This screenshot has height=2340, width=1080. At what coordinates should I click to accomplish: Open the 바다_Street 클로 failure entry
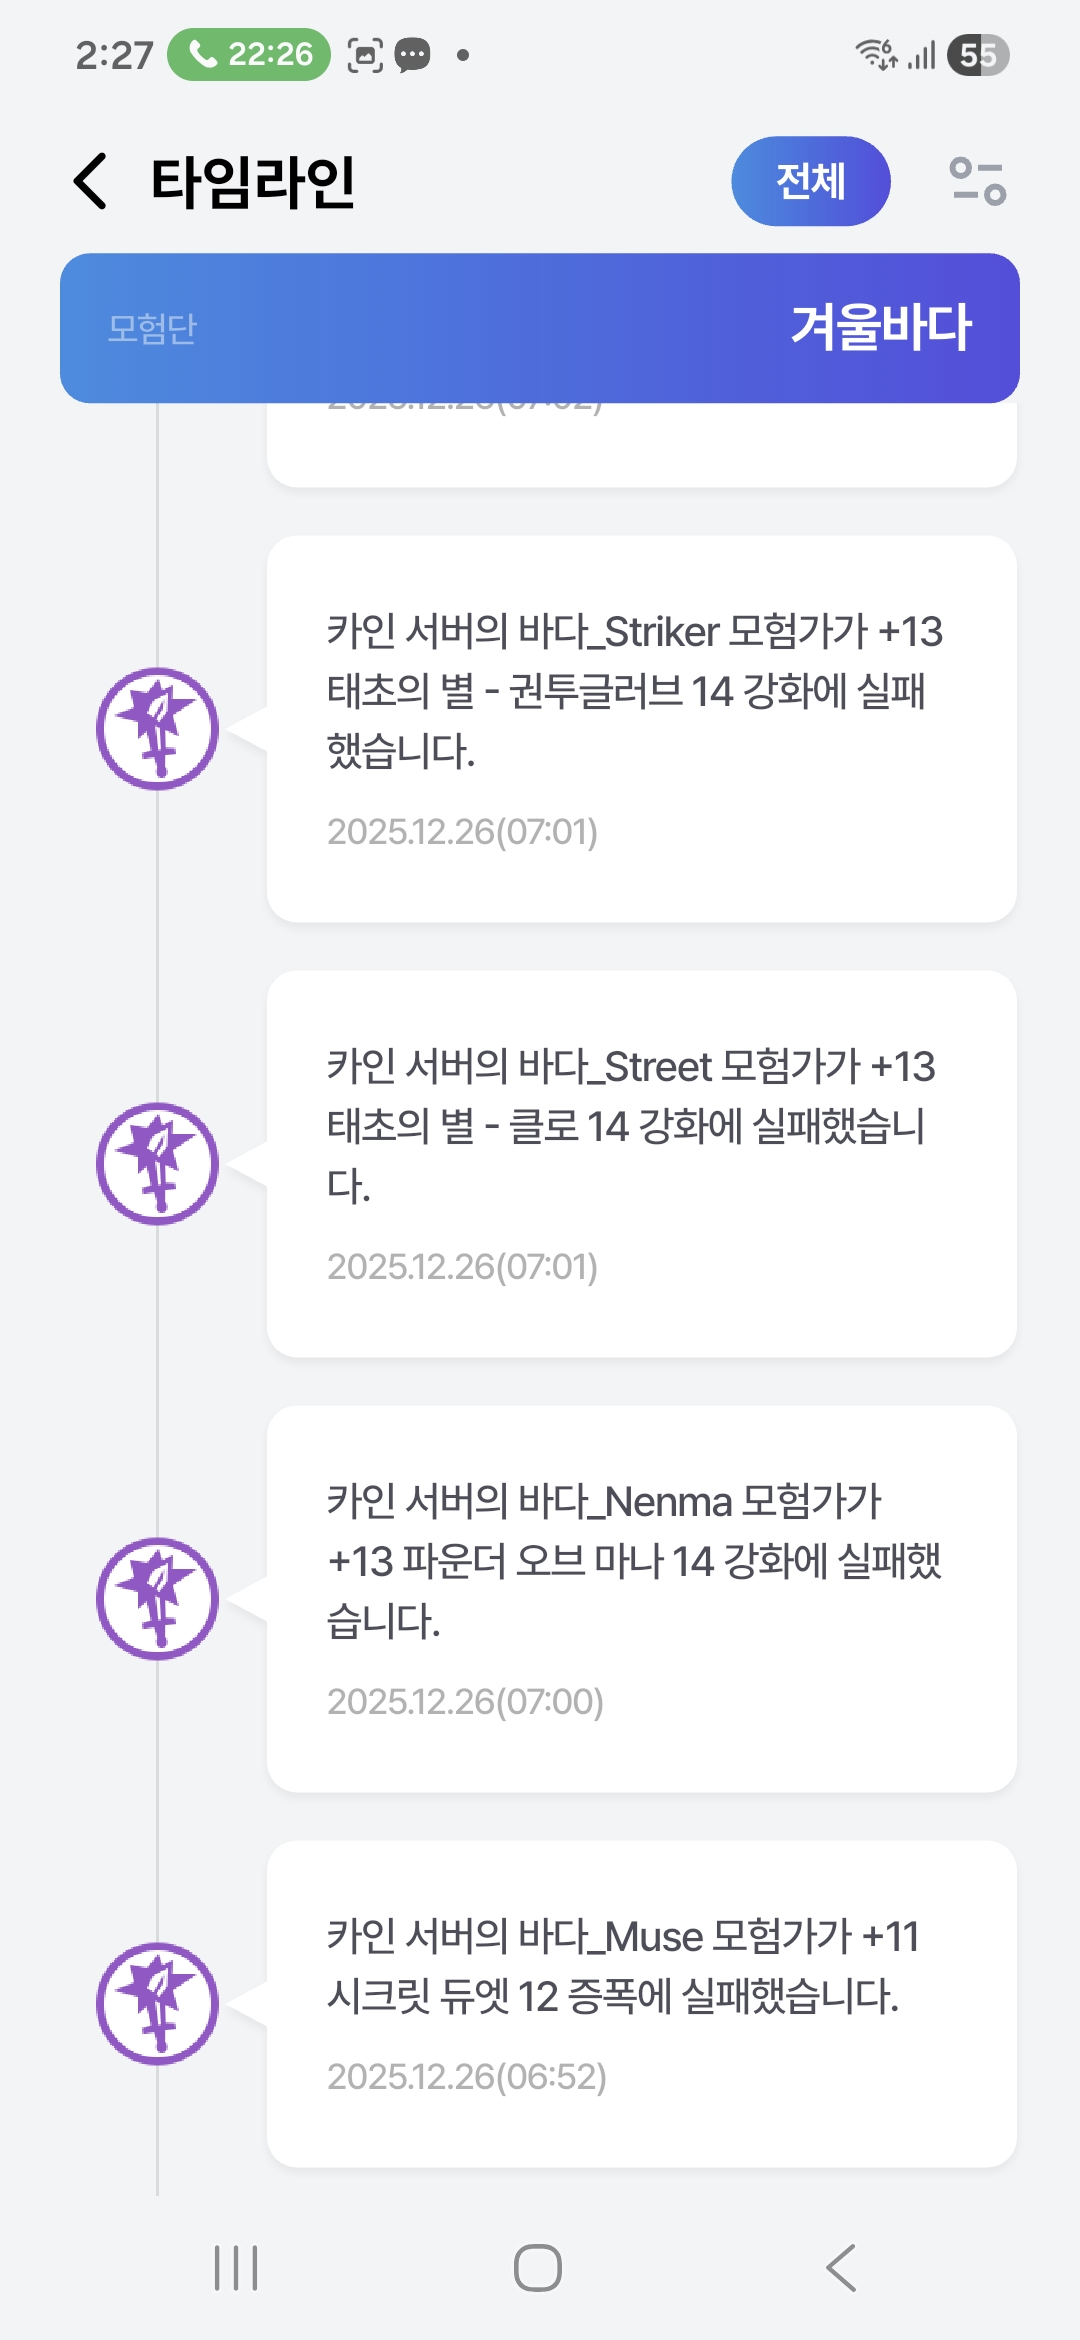click(641, 1164)
